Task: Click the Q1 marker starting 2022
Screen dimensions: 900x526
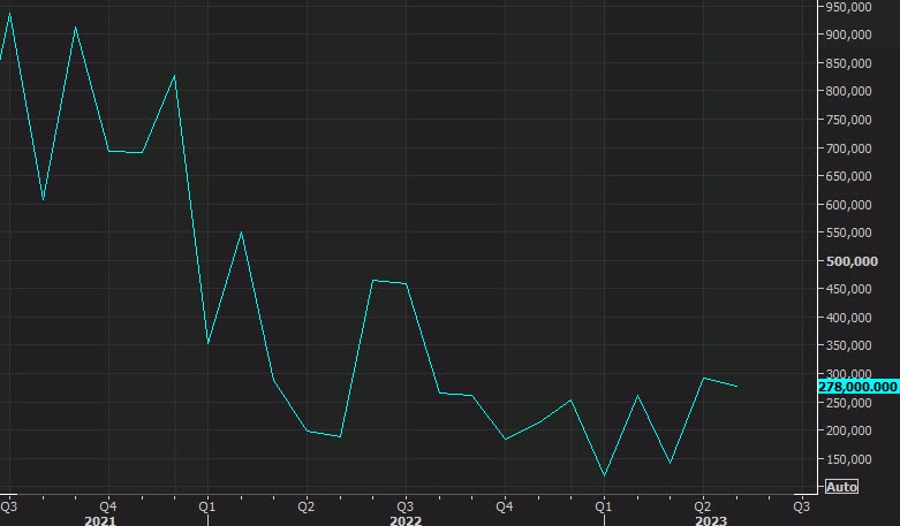Action: (207, 505)
